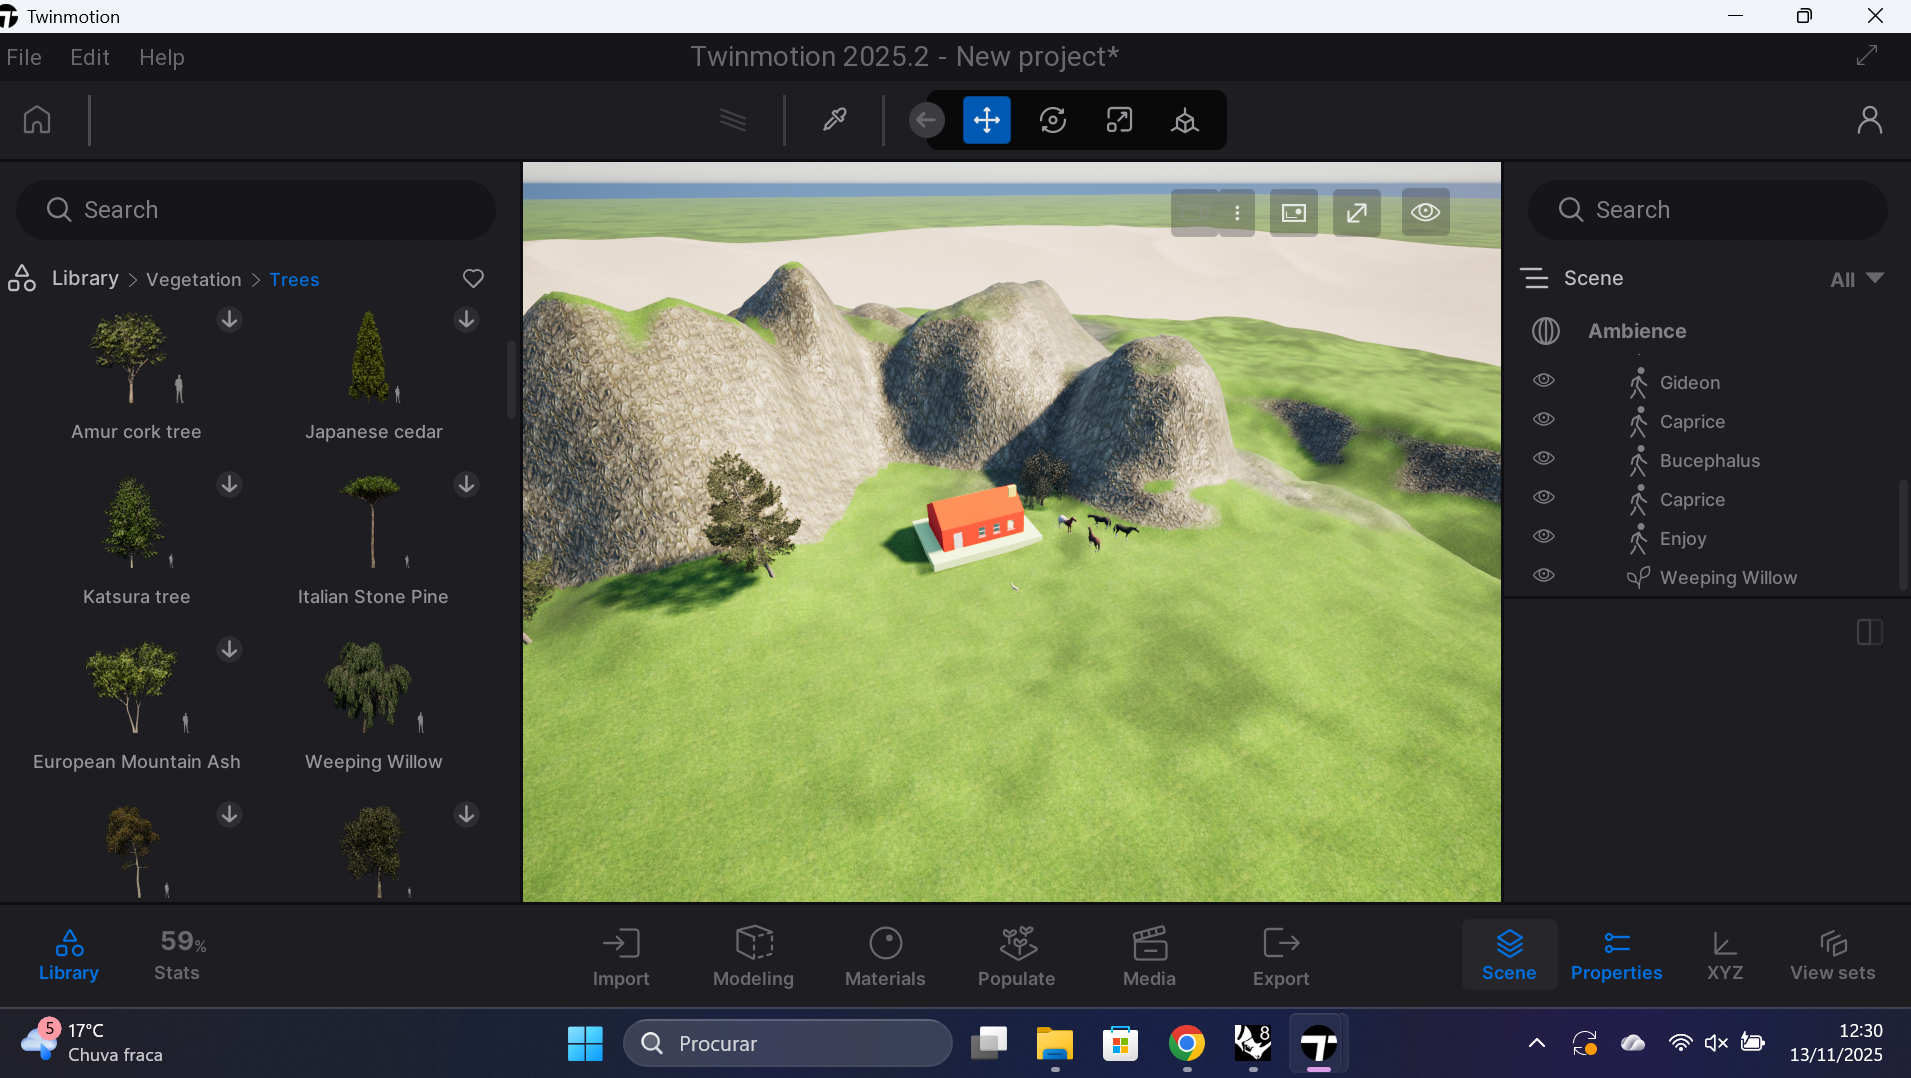1911x1078 pixels.
Task: Maximize the viewport with the arrow icon
Action: pos(1357,212)
